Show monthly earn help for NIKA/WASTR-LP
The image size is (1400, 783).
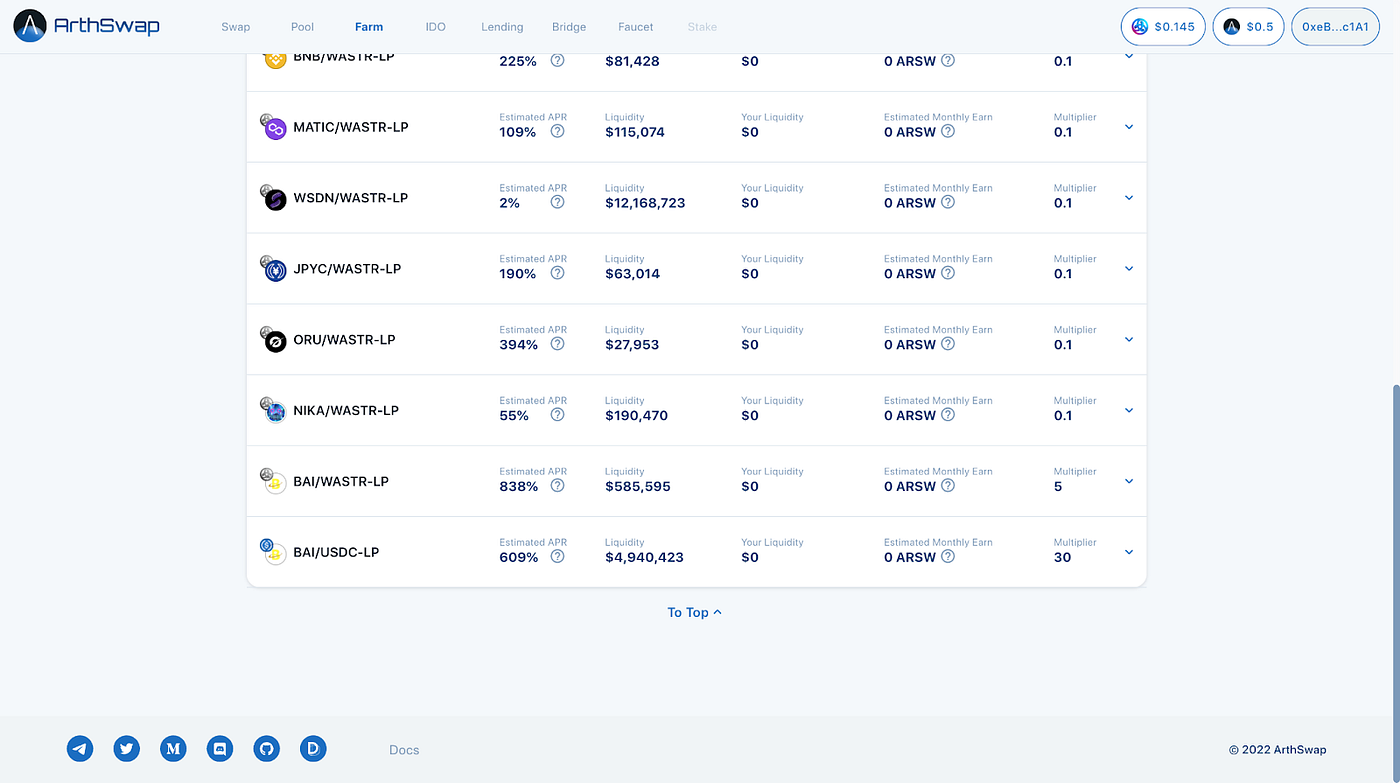pos(948,415)
